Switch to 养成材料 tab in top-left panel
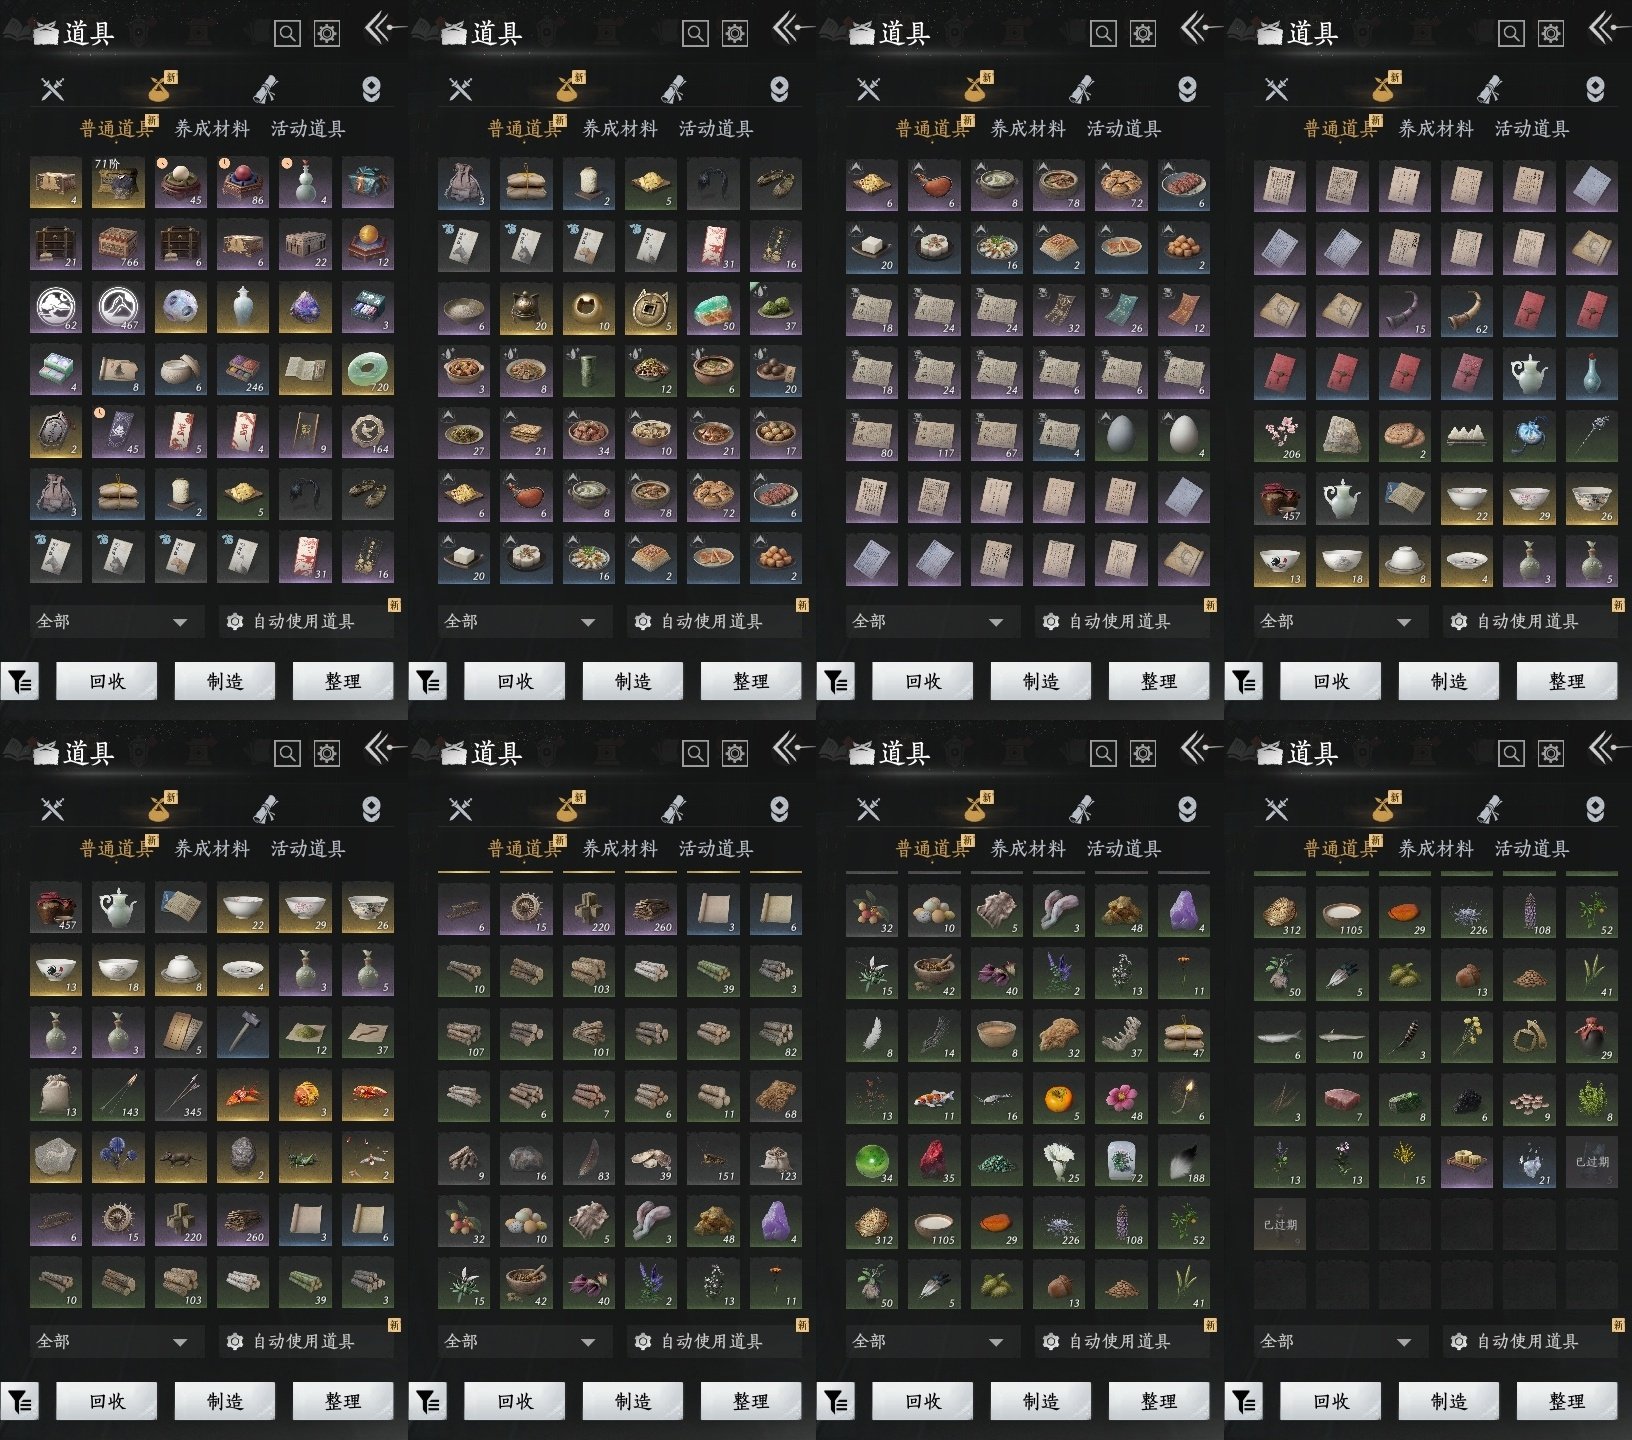The height and width of the screenshot is (1440, 1632). coord(212,129)
